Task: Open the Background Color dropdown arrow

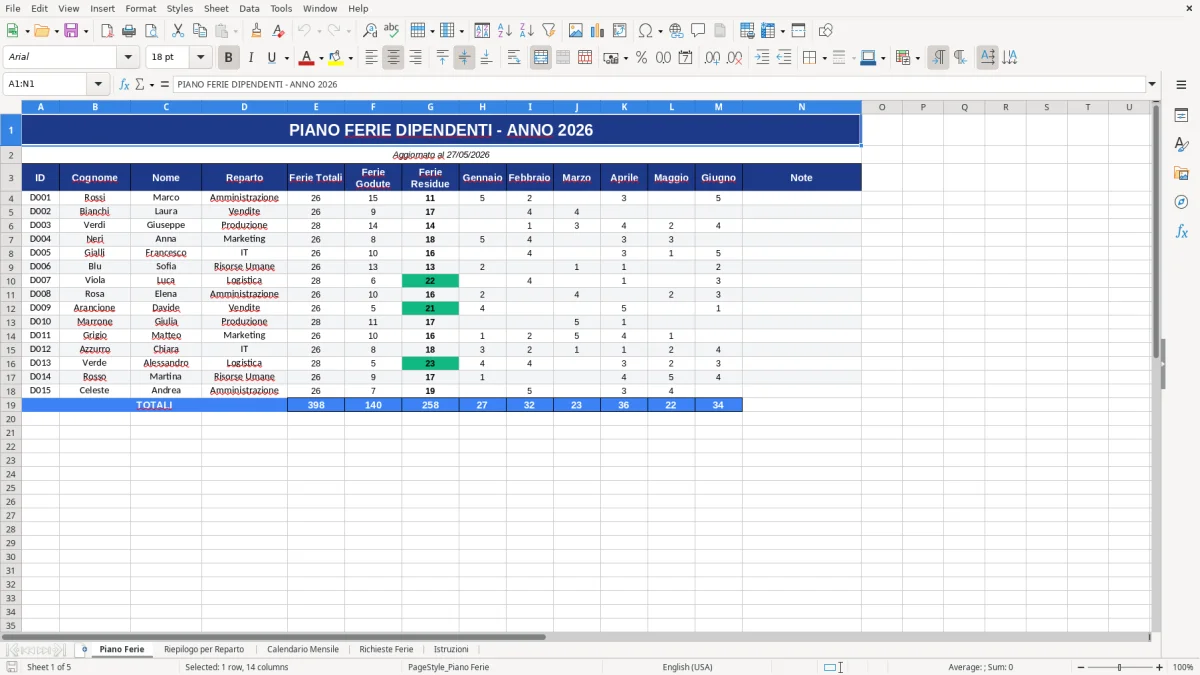Action: [x=350, y=58]
